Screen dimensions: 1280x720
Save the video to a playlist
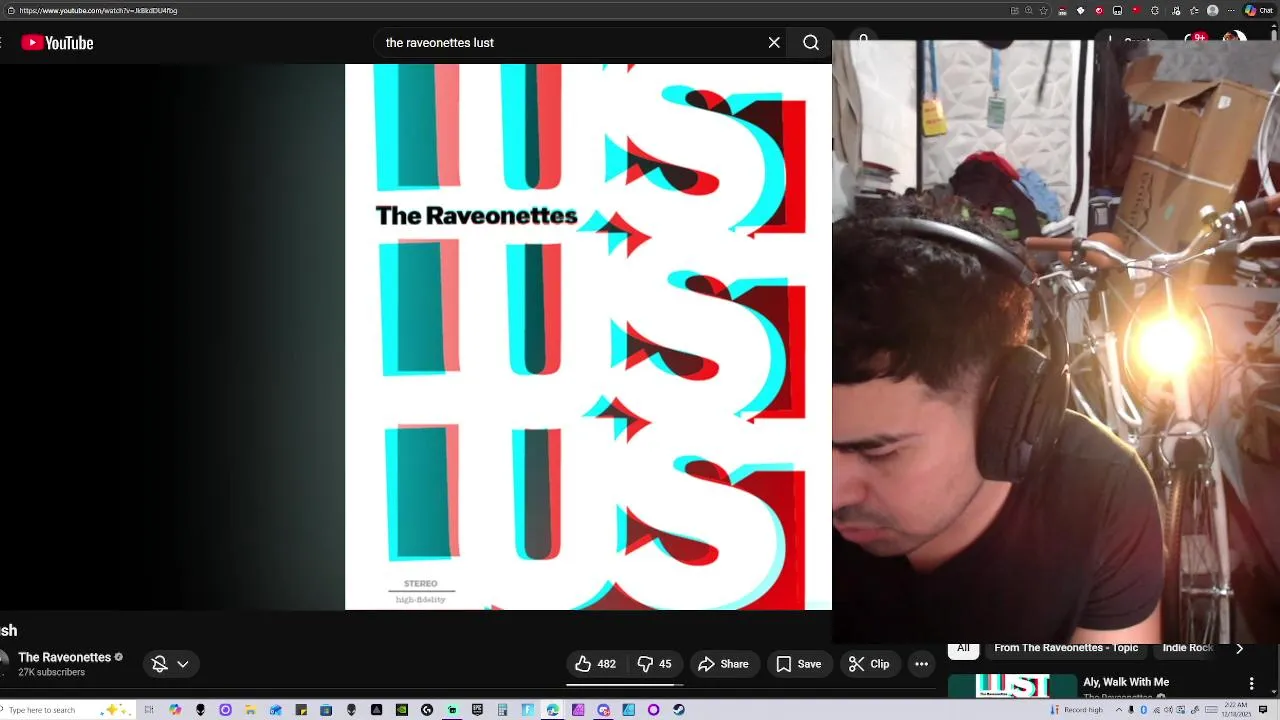click(x=799, y=664)
